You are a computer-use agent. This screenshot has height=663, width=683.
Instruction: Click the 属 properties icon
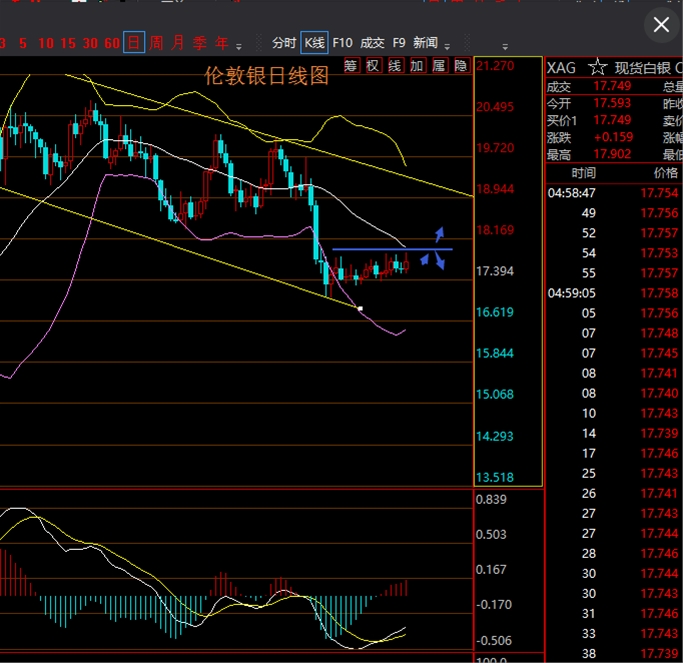[439, 66]
